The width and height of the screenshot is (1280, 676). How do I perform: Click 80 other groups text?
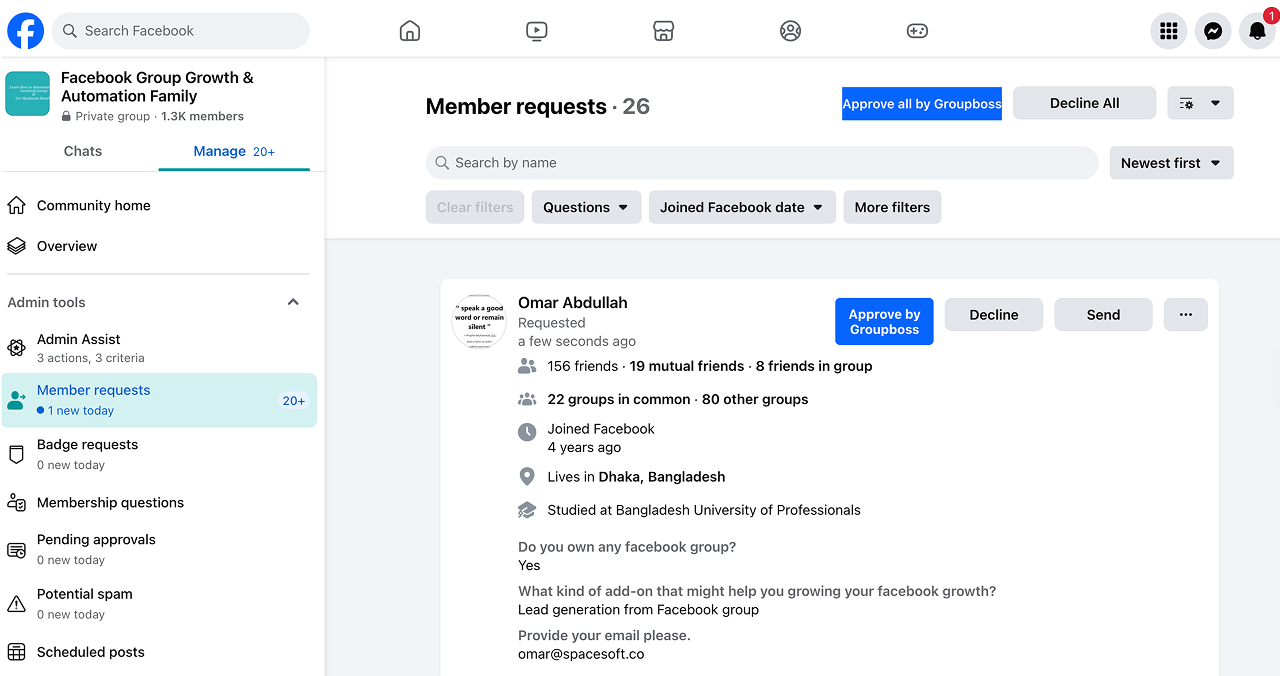point(755,399)
